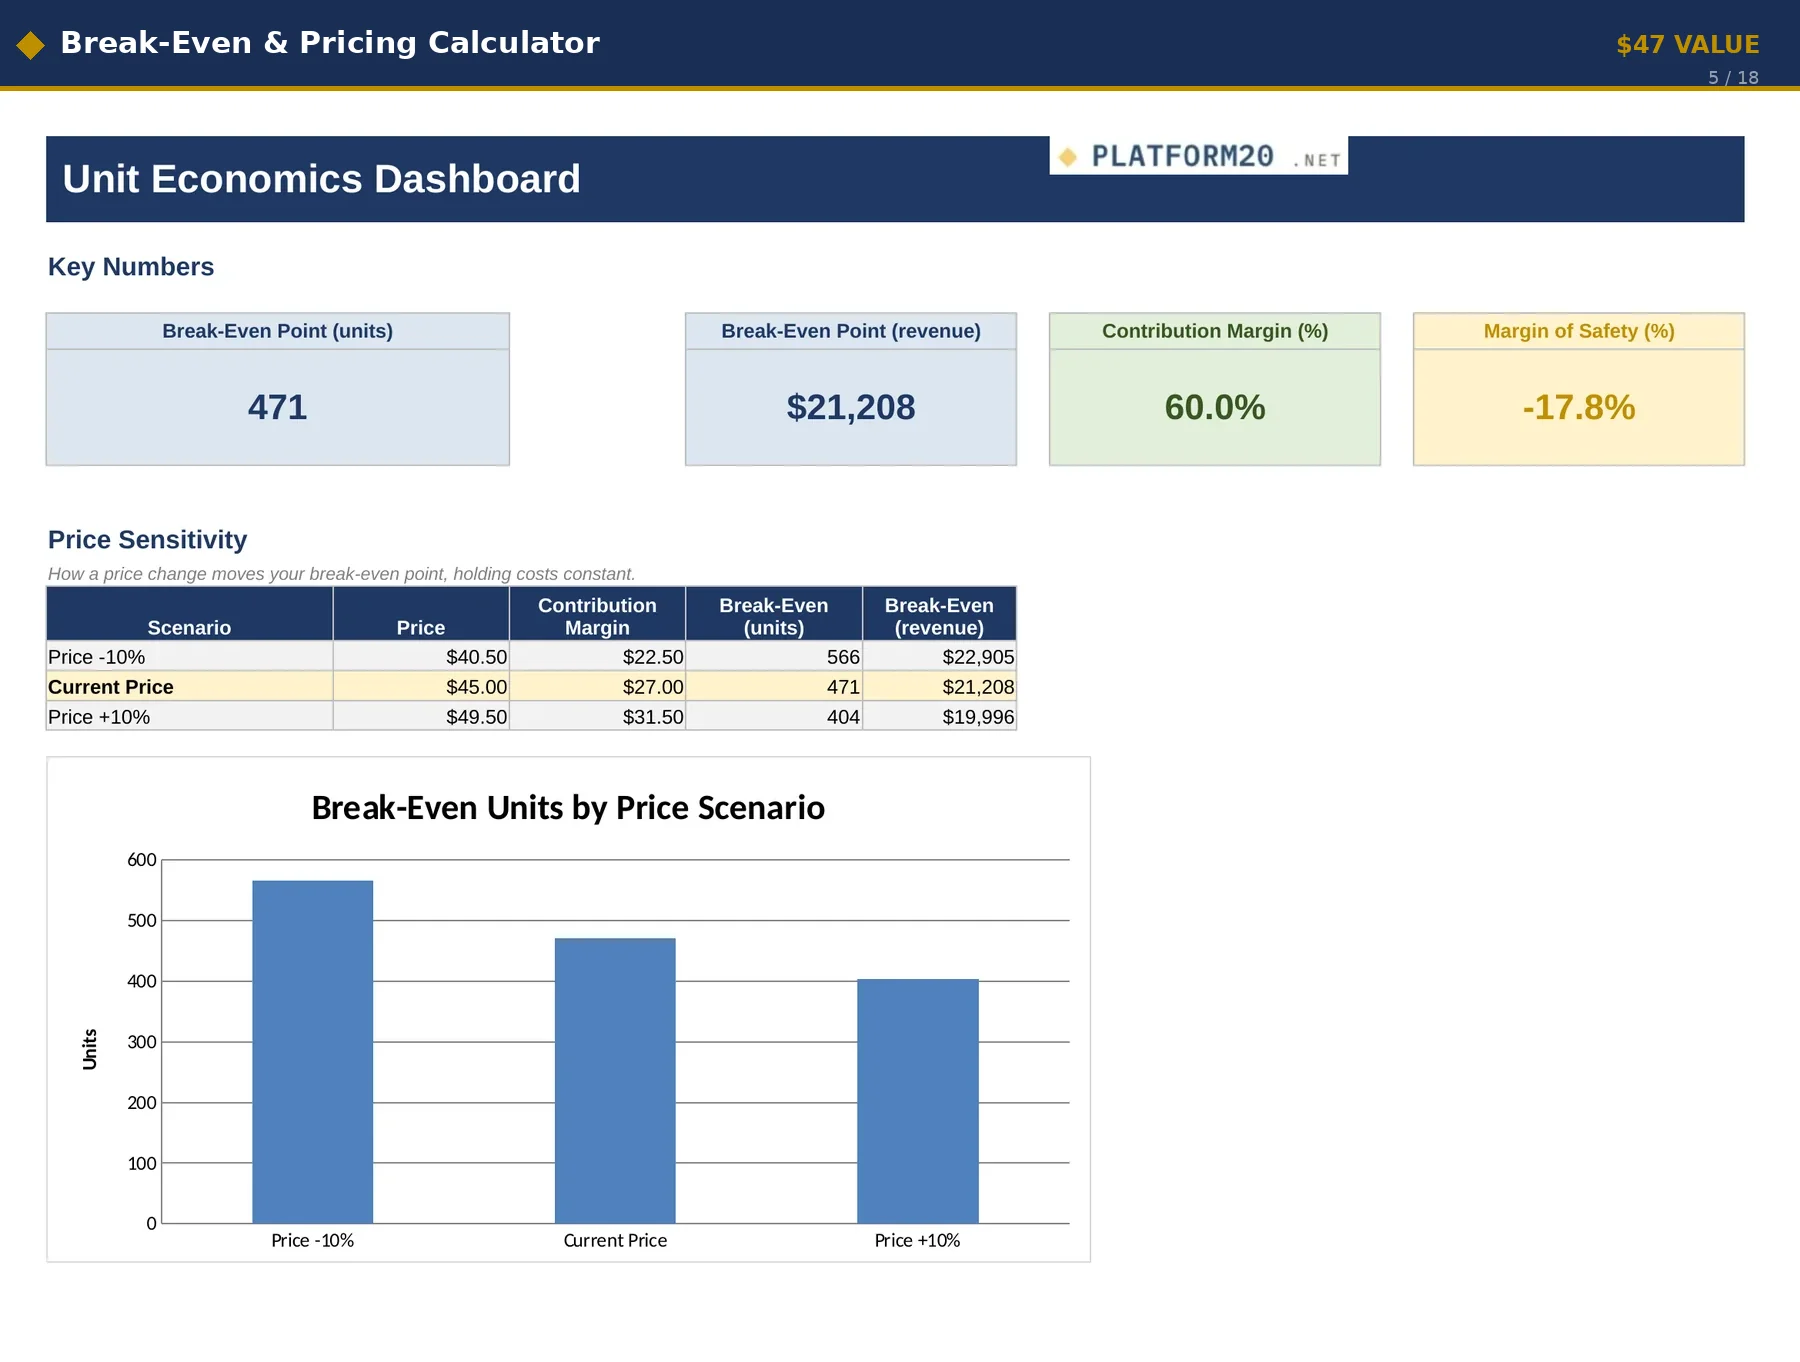This screenshot has width=1800, height=1362.
Task: Select the 566 break-even units cell
Action: tap(774, 657)
